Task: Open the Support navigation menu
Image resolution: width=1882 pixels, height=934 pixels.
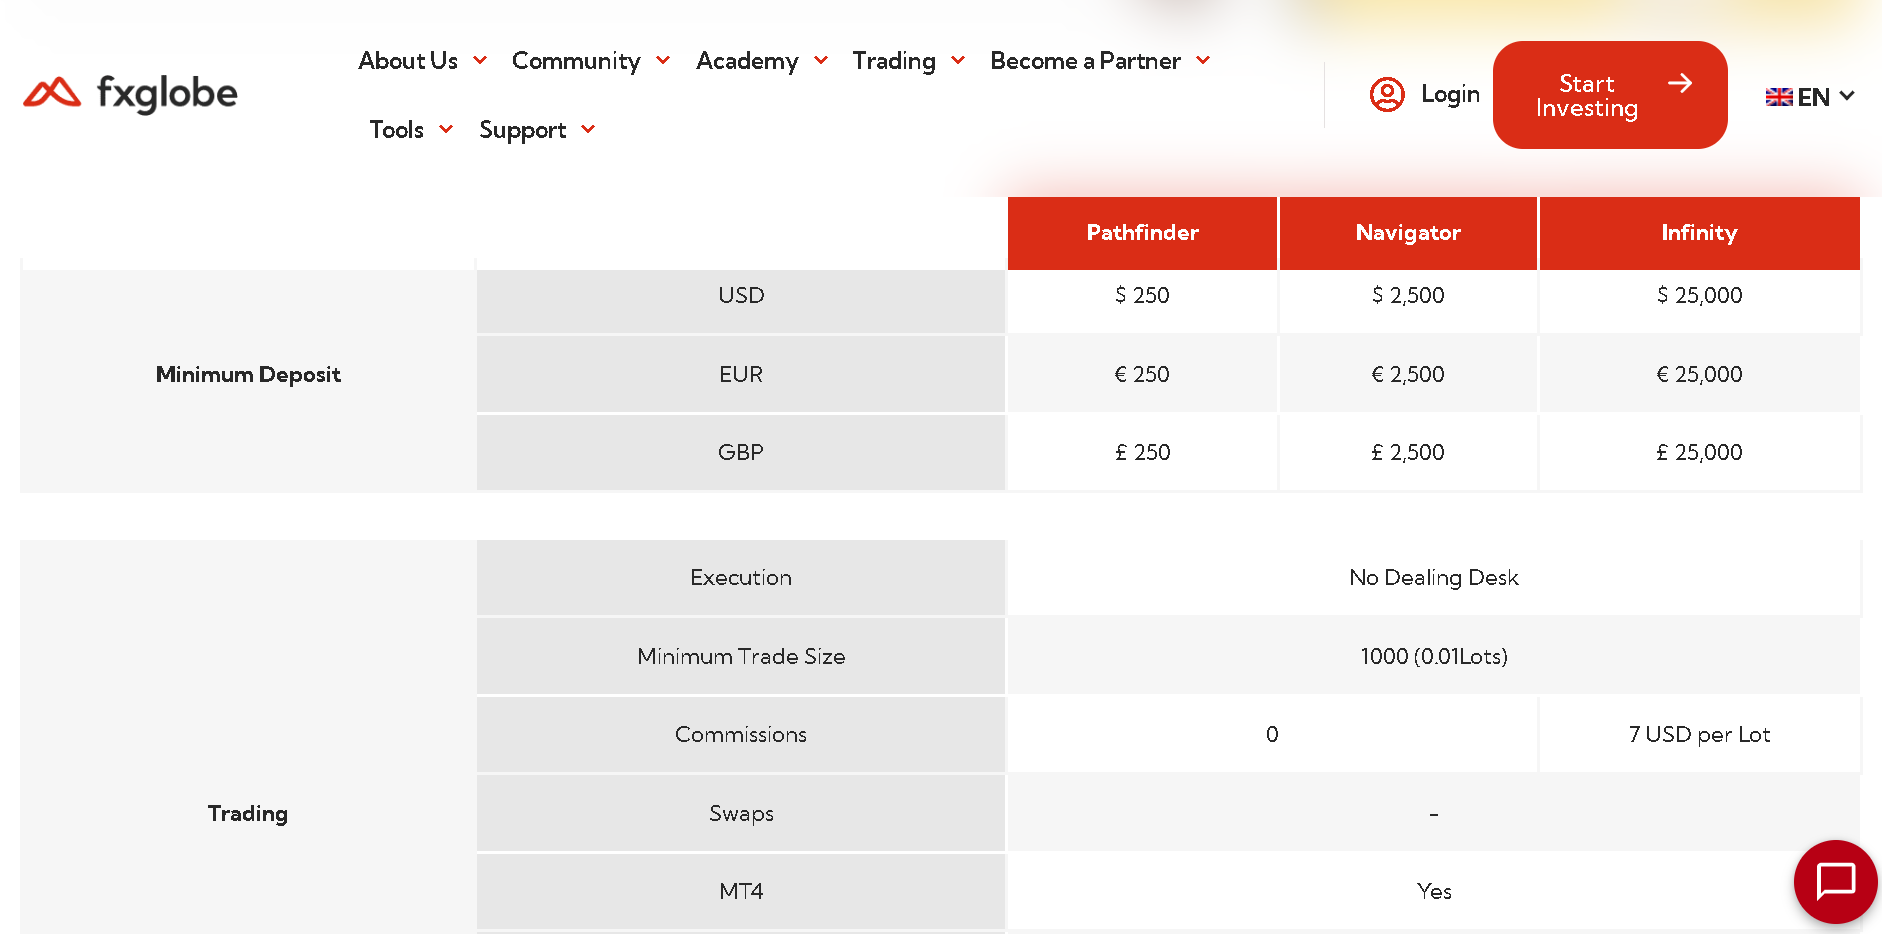Action: (x=522, y=130)
